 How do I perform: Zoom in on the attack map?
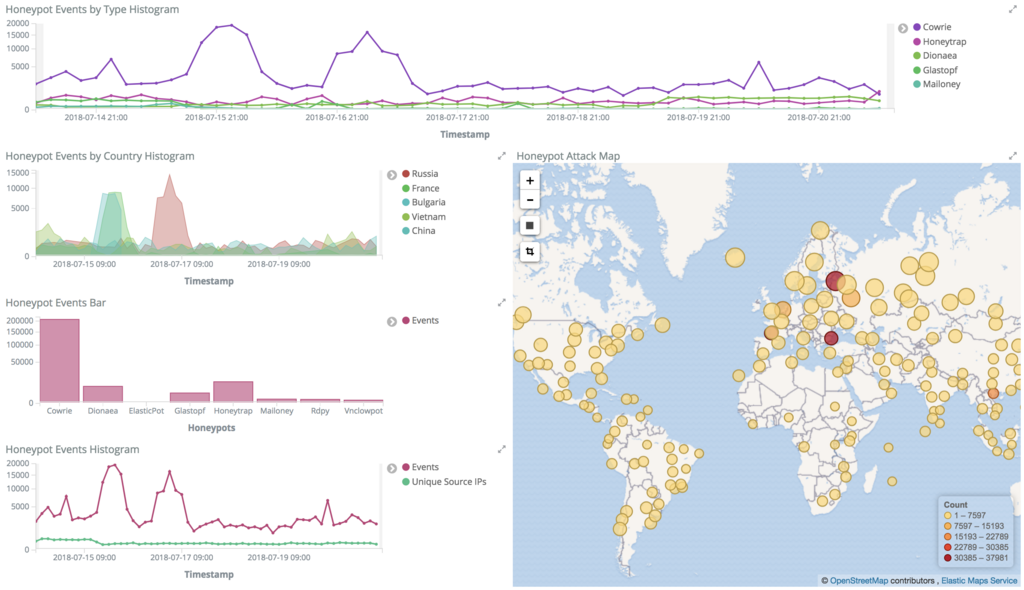click(x=530, y=181)
